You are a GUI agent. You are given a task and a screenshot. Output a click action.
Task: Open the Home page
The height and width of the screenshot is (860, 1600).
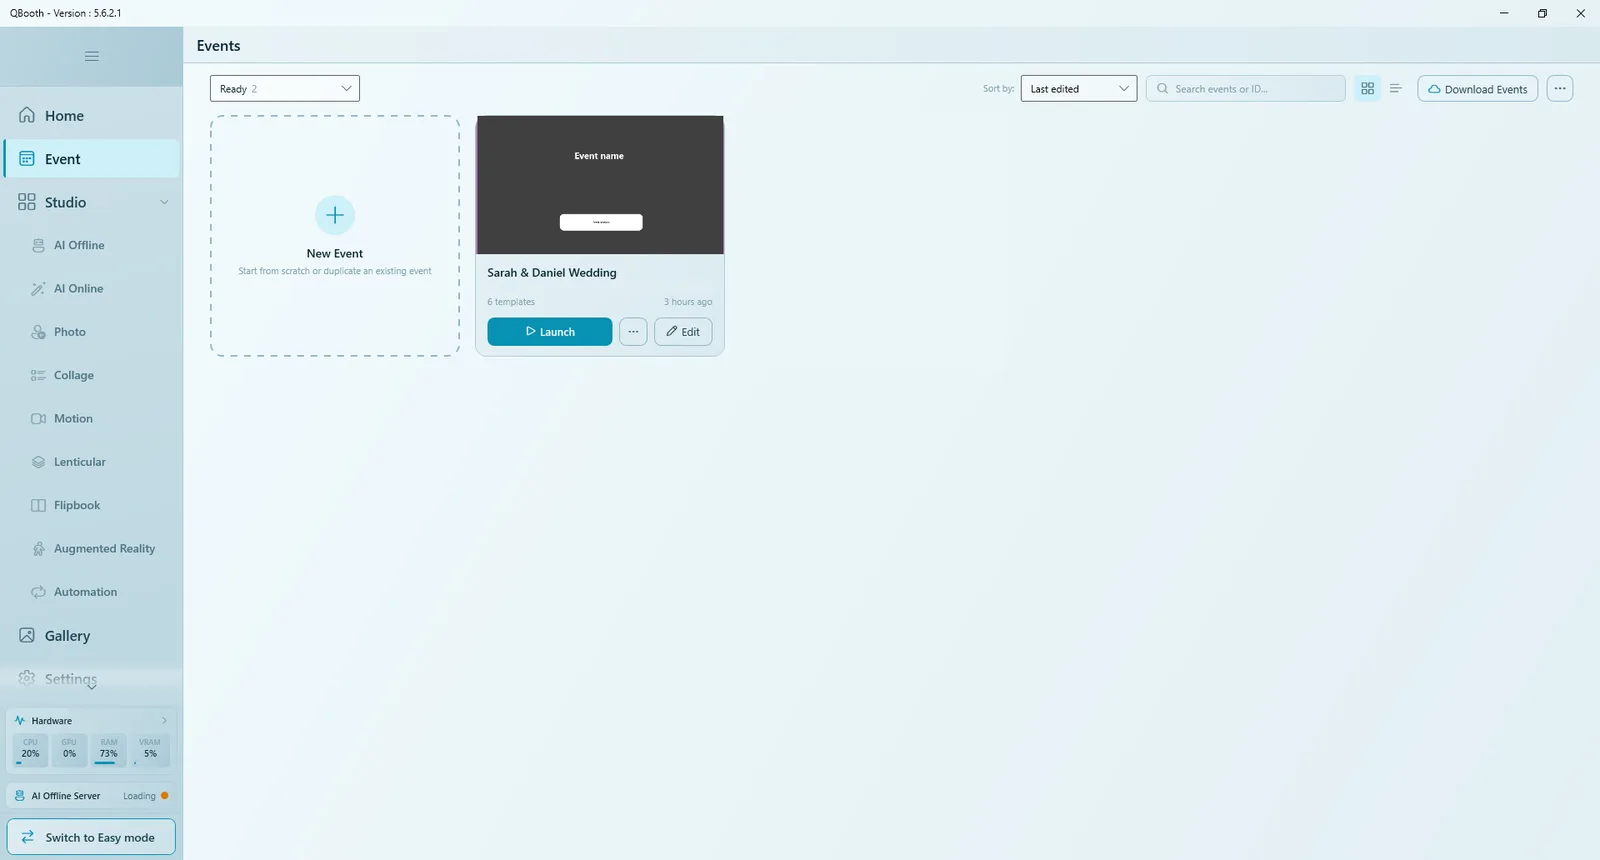(91, 116)
